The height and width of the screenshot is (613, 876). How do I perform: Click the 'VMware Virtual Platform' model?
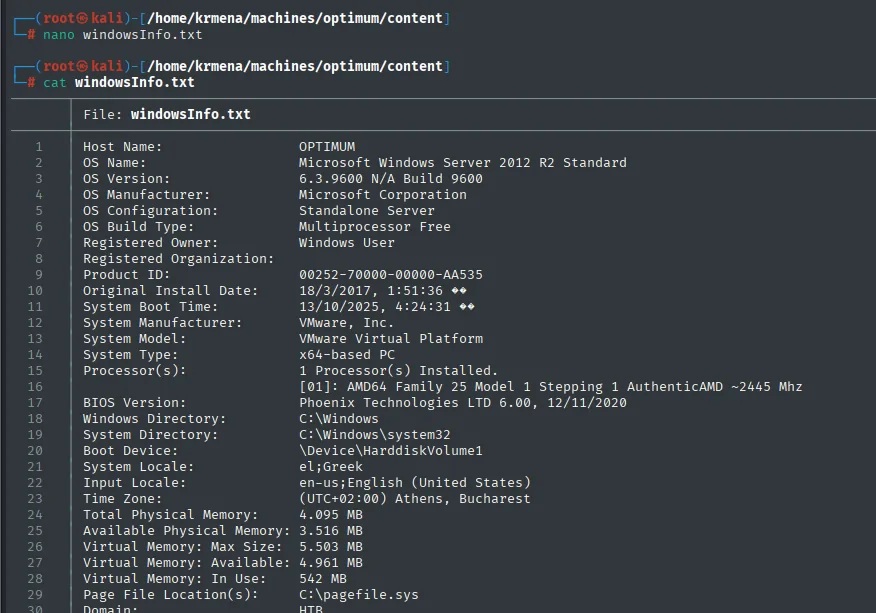coord(391,339)
